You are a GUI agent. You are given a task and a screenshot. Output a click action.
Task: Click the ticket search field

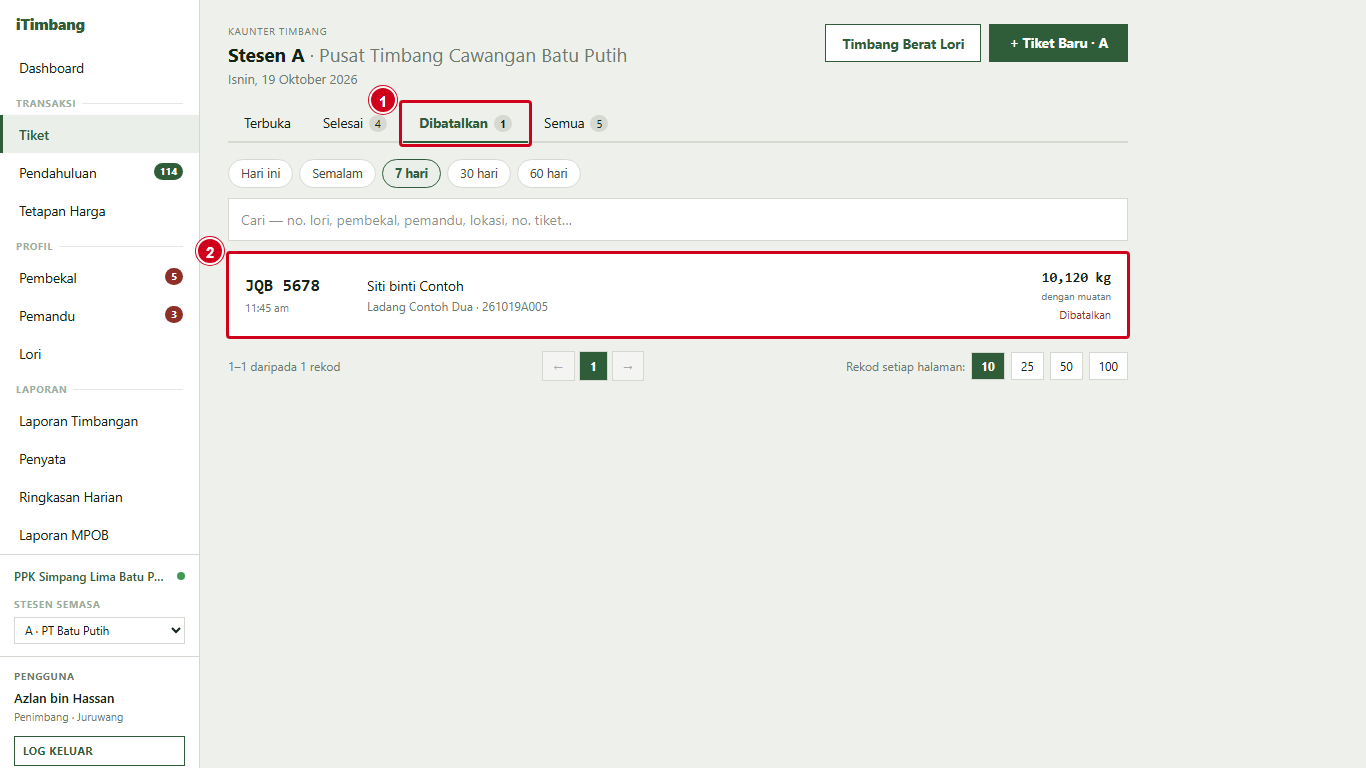click(x=678, y=220)
